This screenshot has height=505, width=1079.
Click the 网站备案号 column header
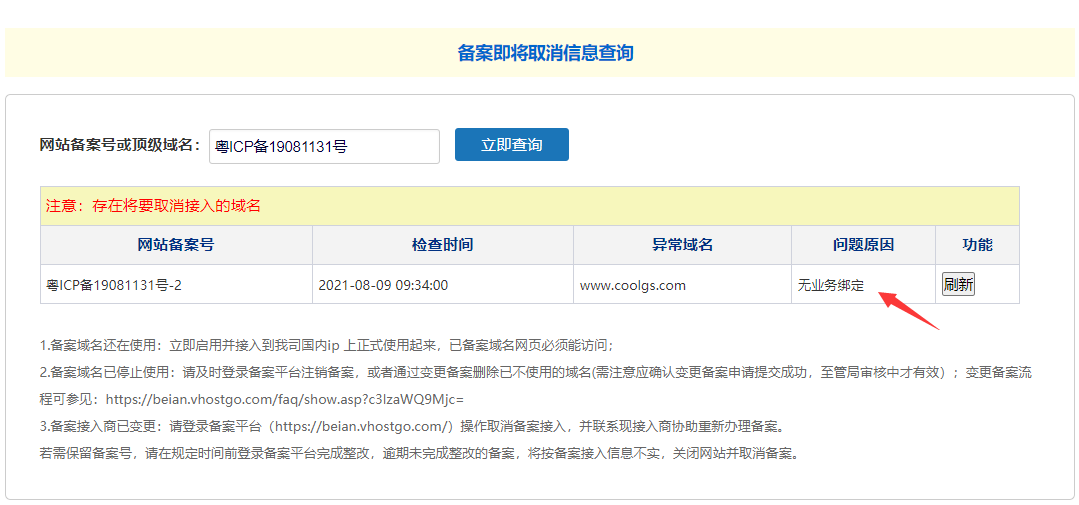[x=176, y=245]
